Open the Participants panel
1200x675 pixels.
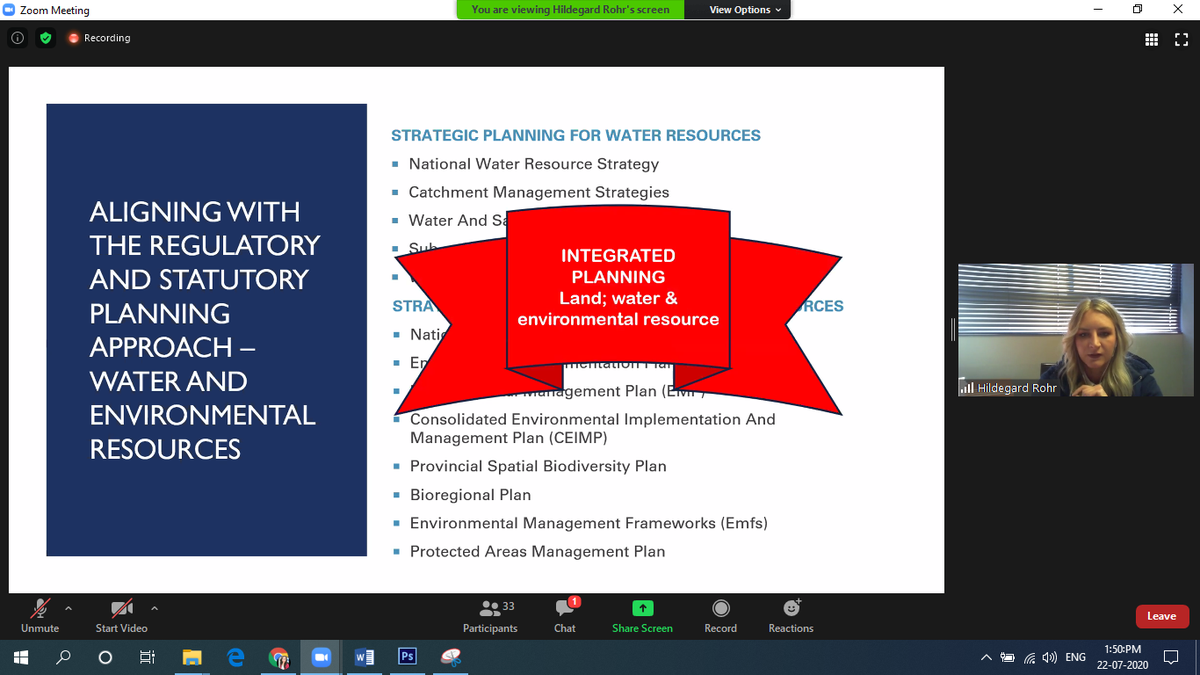(x=490, y=616)
